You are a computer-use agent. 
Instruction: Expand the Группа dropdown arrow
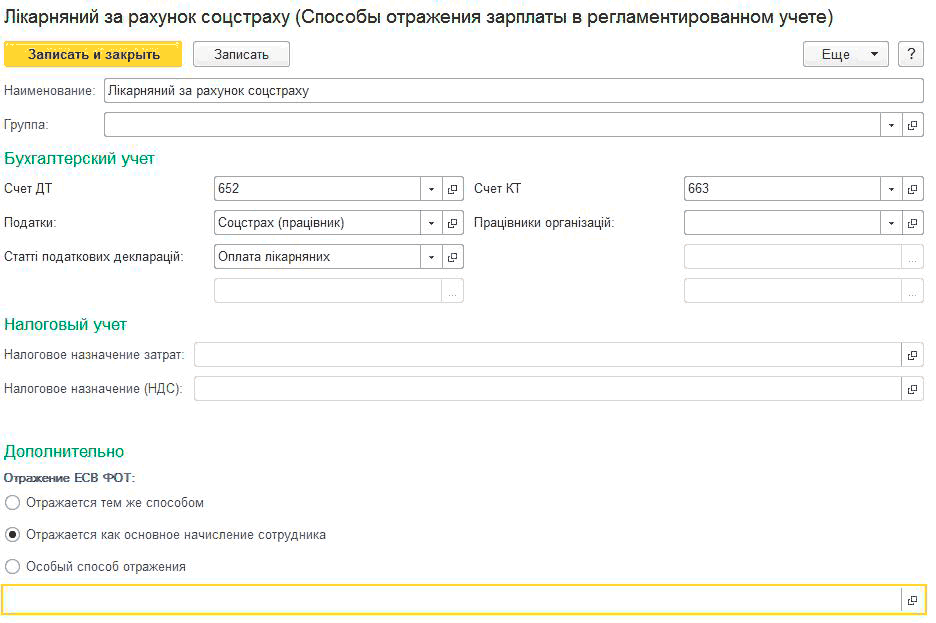click(x=891, y=125)
